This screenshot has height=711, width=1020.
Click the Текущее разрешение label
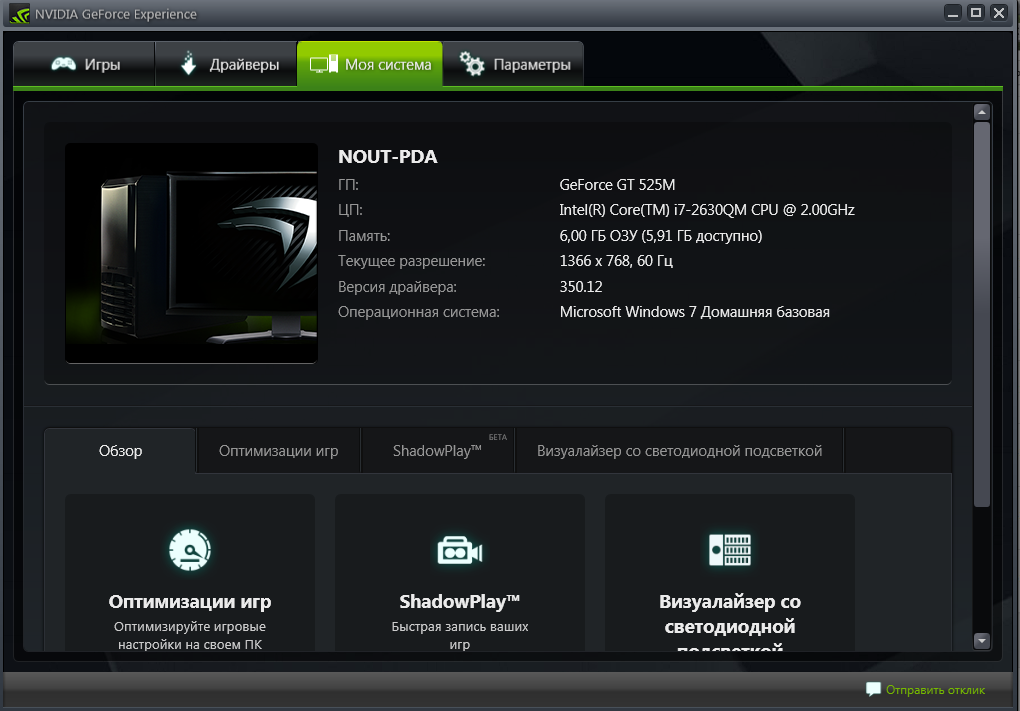412,261
